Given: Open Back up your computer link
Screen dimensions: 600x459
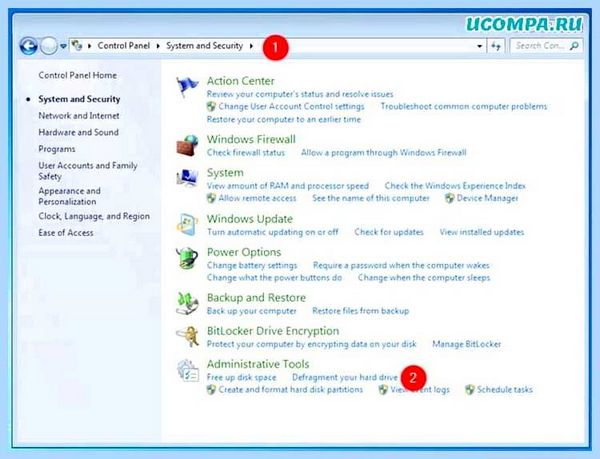Looking at the screenshot, I should click(x=252, y=311).
